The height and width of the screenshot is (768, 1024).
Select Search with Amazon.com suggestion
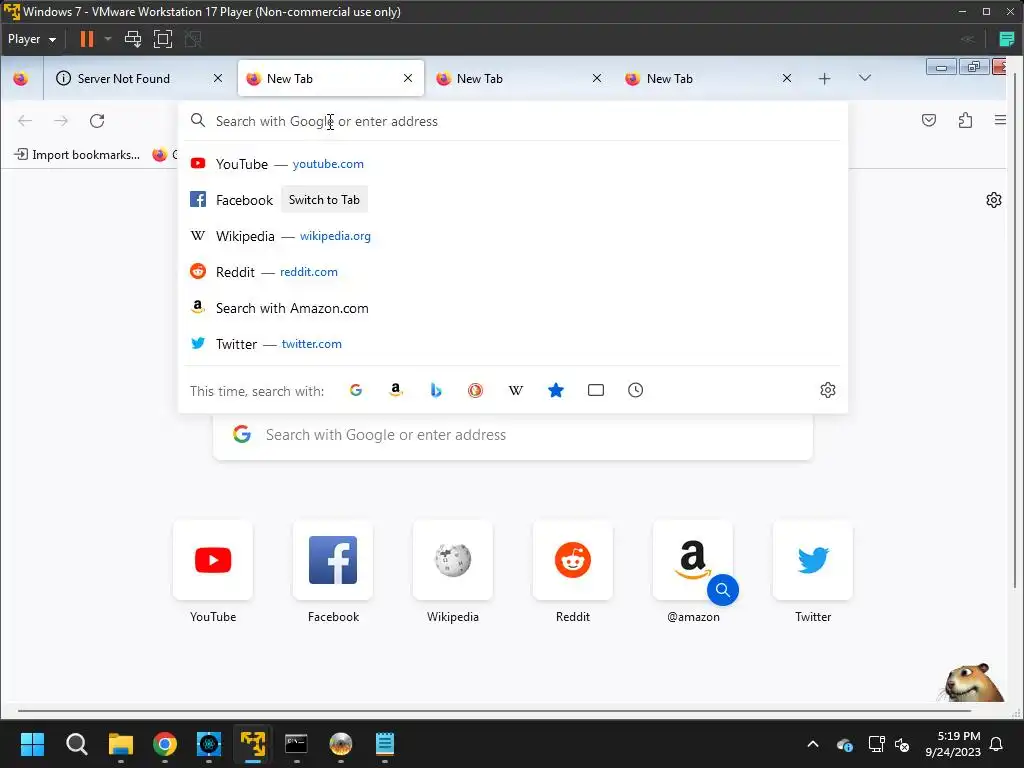point(513,308)
